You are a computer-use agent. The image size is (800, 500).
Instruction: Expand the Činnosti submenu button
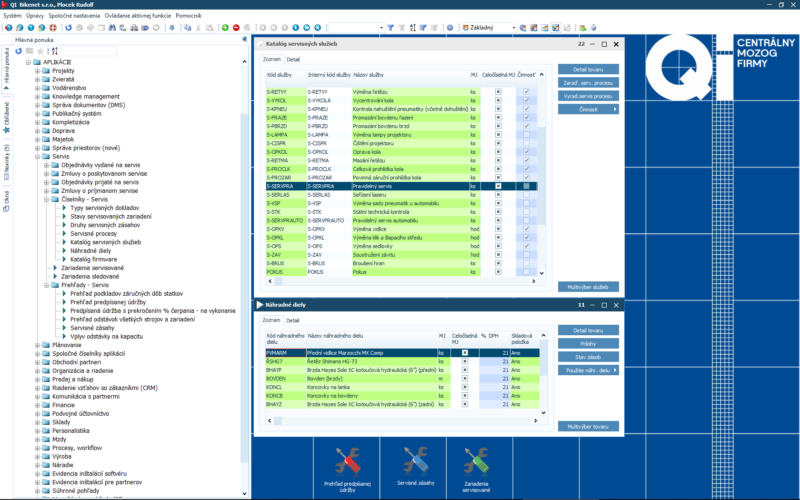588,108
